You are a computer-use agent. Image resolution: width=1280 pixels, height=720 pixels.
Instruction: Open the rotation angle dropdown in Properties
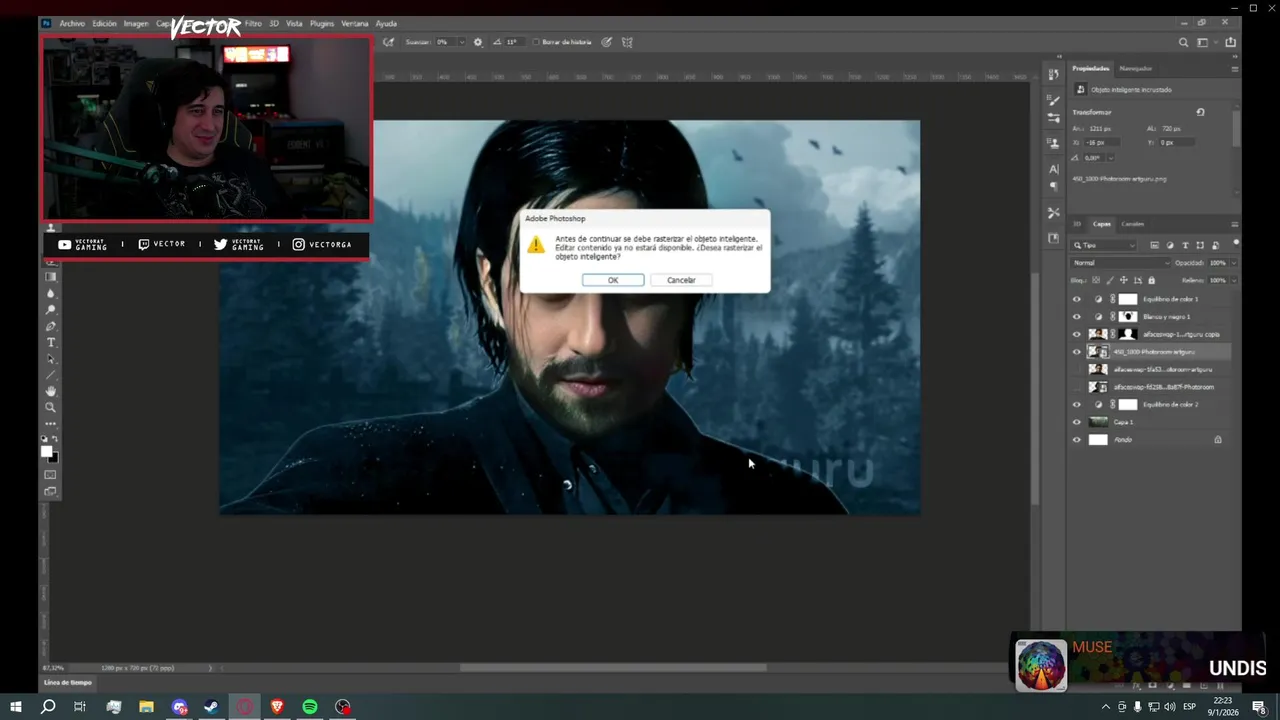(x=1111, y=158)
